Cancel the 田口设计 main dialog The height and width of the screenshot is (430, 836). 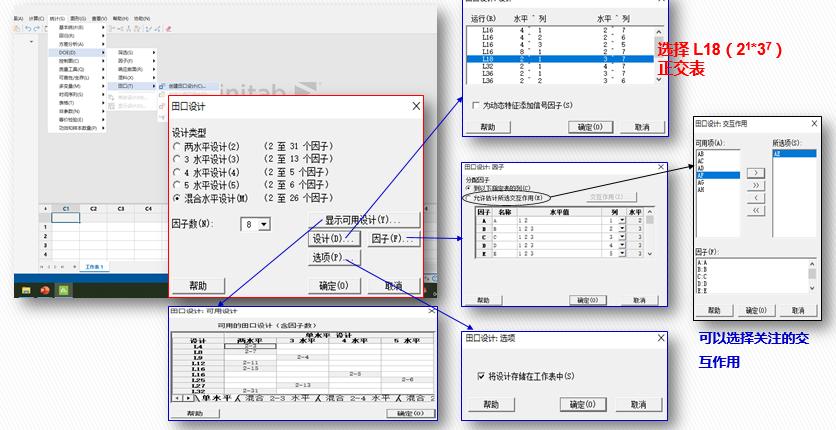pyautogui.click(x=393, y=286)
